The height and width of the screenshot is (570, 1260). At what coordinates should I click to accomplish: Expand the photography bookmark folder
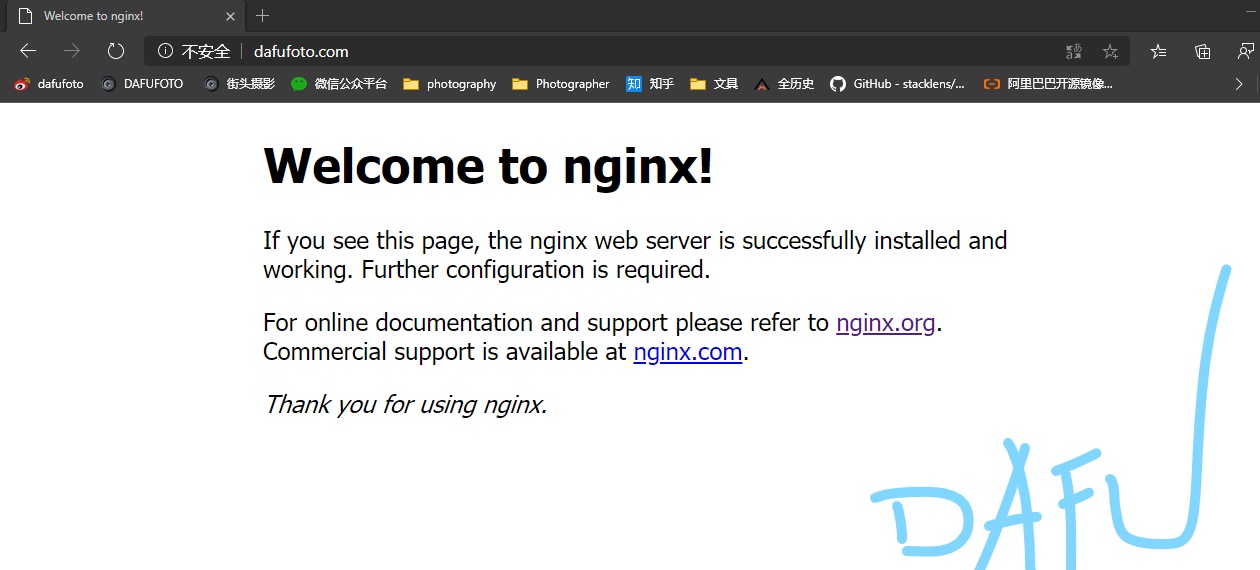click(450, 84)
